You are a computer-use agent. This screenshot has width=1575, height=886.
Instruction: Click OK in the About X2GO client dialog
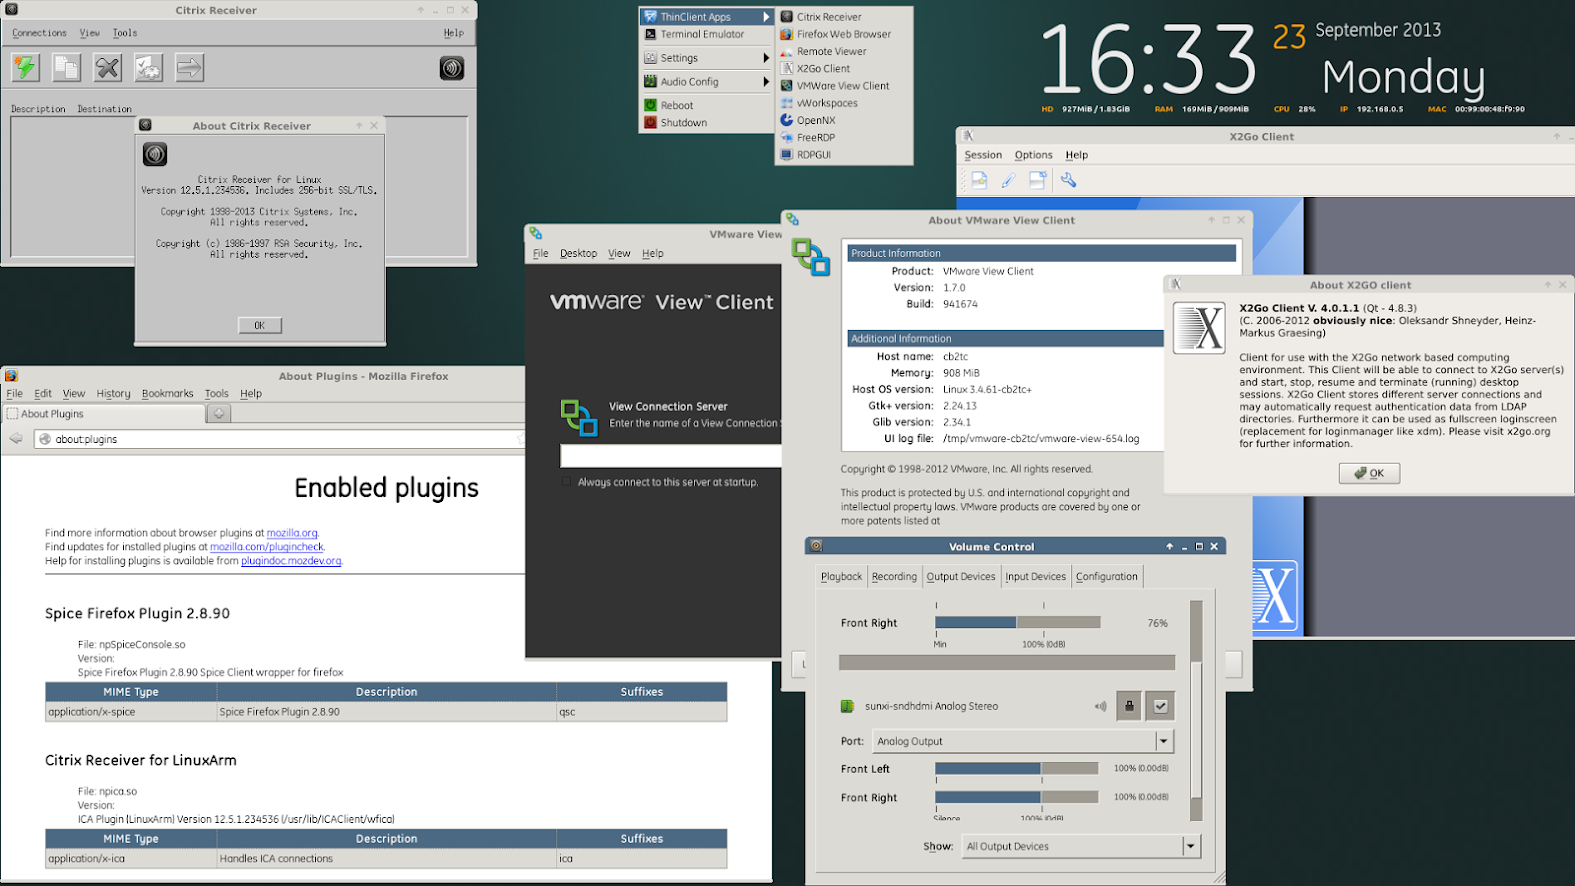pos(1369,473)
